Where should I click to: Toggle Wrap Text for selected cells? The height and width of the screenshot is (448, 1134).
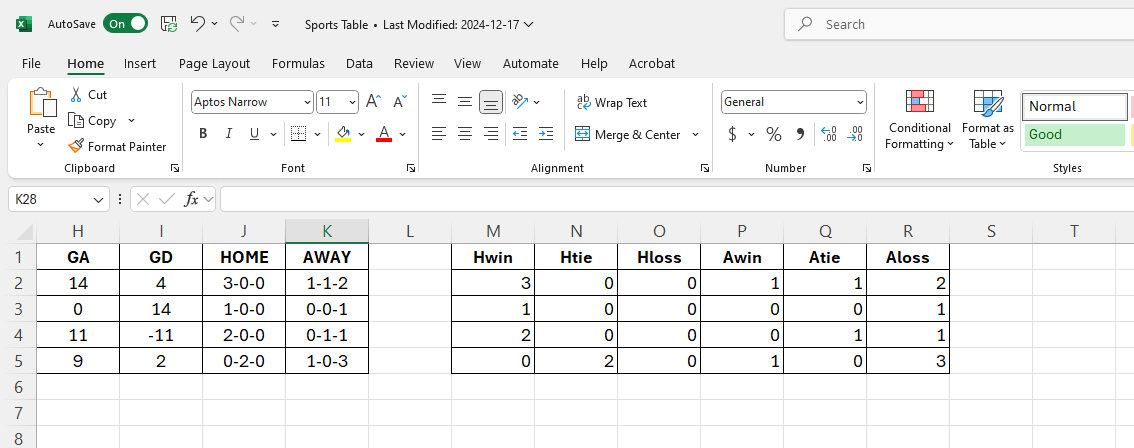click(611, 102)
